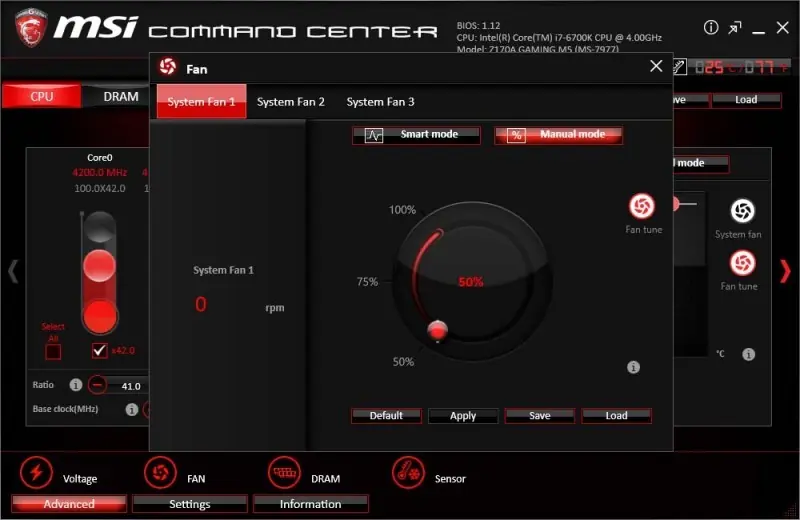
Task: Switch to Smart mode
Action: (416, 135)
